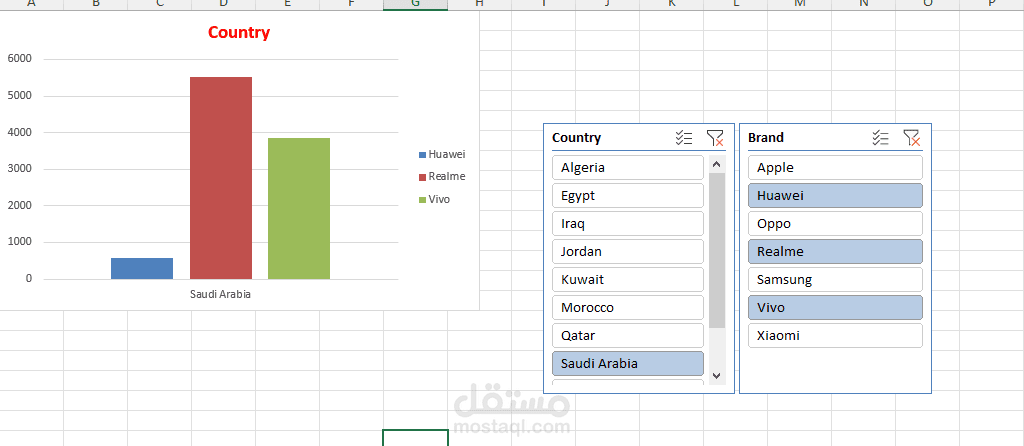The height and width of the screenshot is (446, 1024).
Task: Select Algeria in Country slicer
Action: tap(628, 167)
